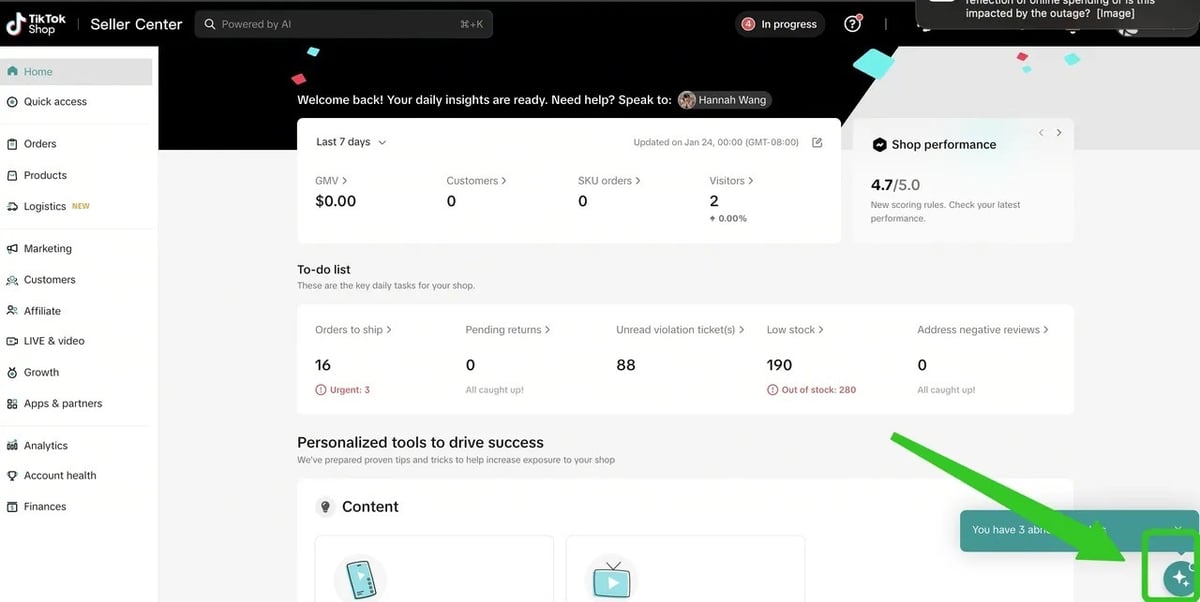This screenshot has width=1200, height=602.
Task: Open the Last 7 days date range dropdown
Action: click(347, 142)
